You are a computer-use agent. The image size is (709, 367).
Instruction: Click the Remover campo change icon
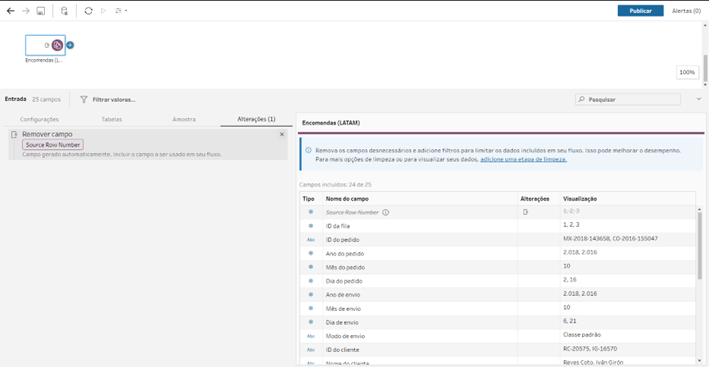(14, 134)
